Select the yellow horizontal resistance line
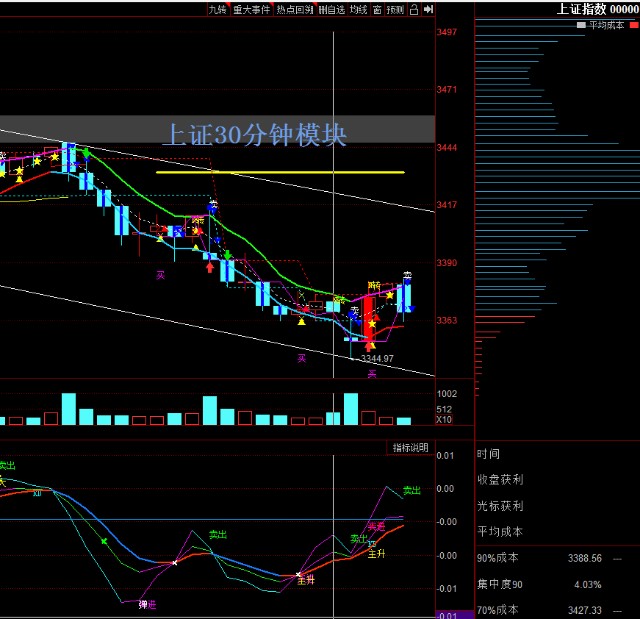 pyautogui.click(x=280, y=172)
